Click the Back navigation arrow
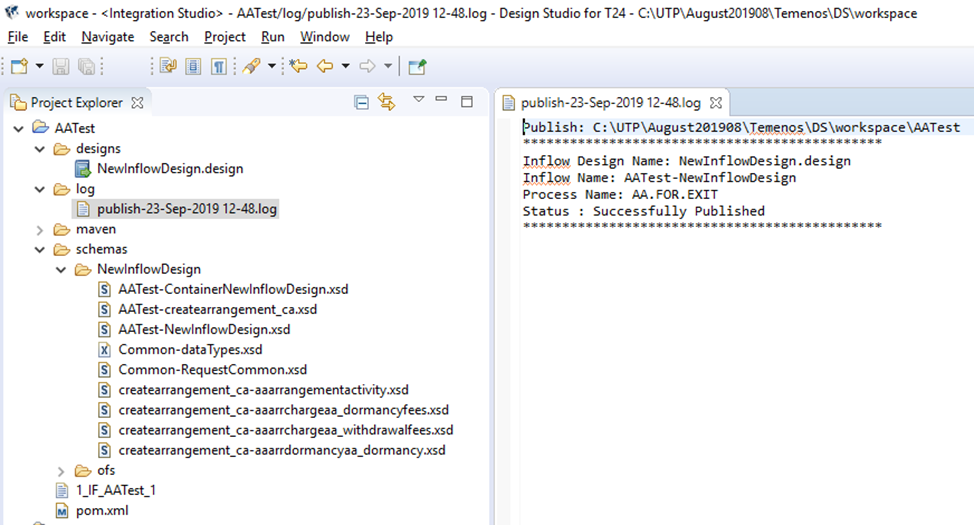 [x=324, y=66]
